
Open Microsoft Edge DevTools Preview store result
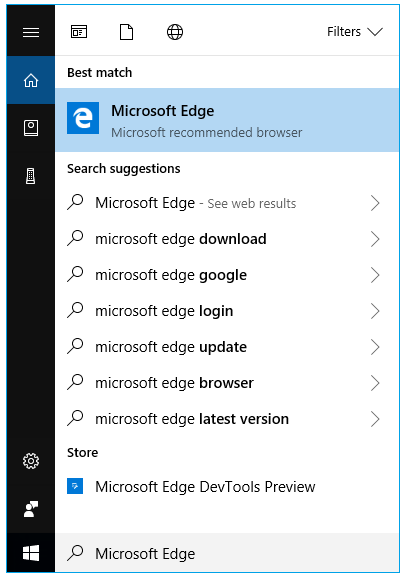click(x=227, y=487)
